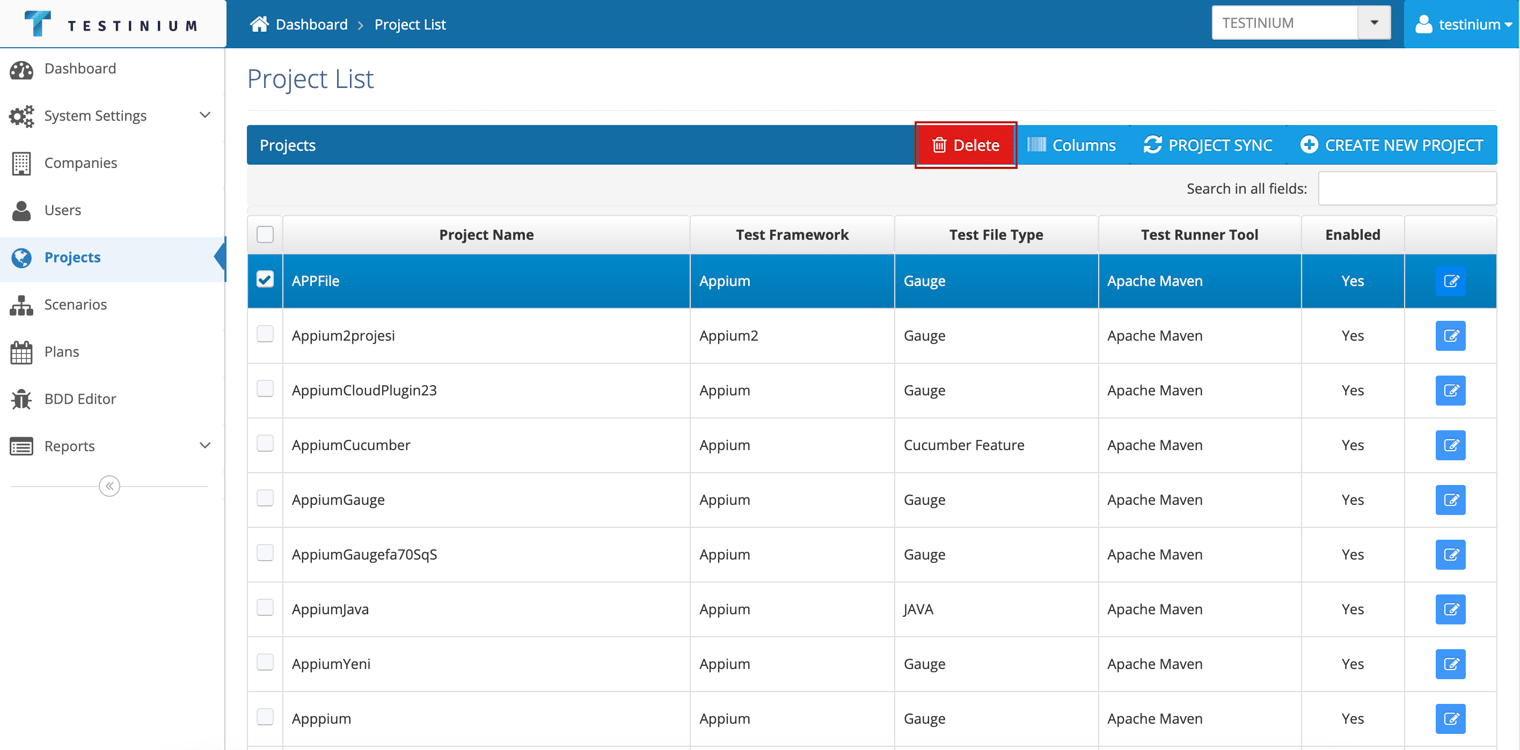Edit the AppiumGauge project
This screenshot has height=750, width=1520.
pyautogui.click(x=1451, y=500)
